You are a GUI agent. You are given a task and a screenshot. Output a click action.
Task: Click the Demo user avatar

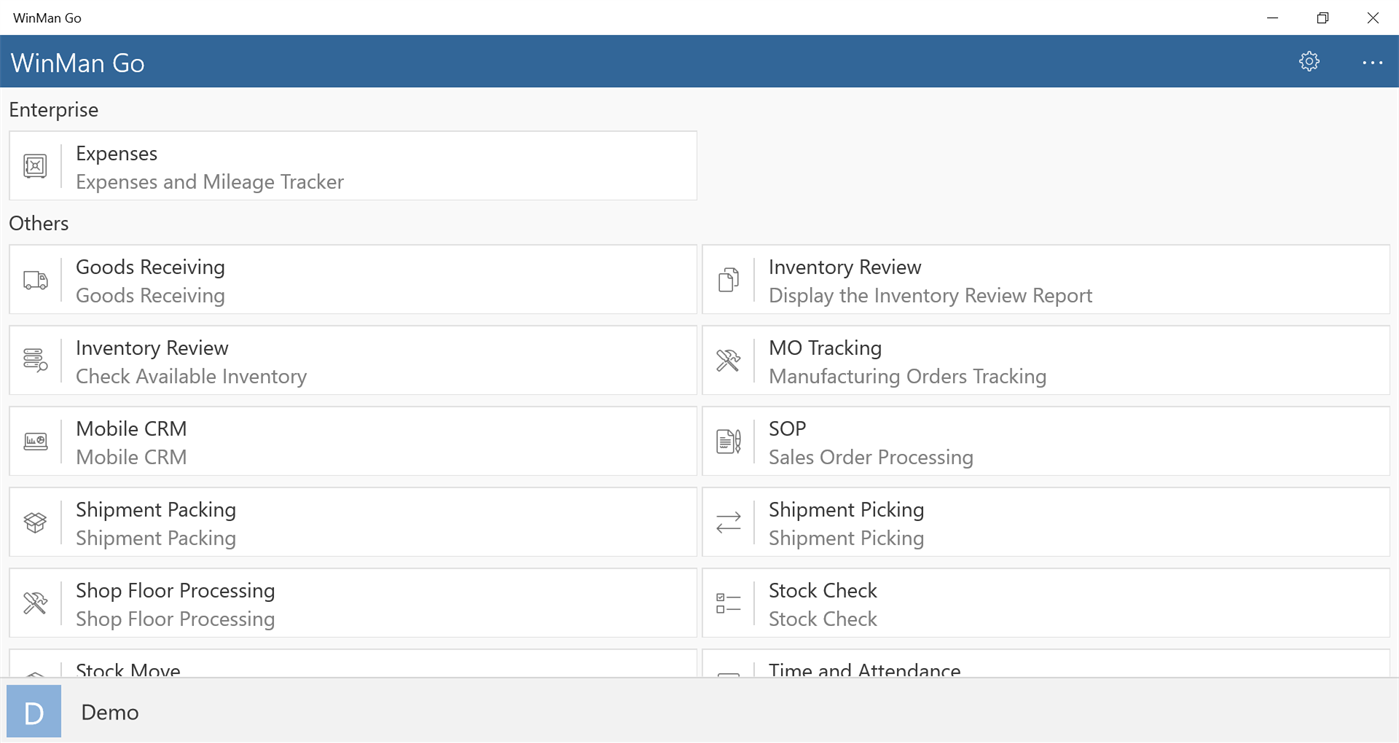[x=34, y=712]
